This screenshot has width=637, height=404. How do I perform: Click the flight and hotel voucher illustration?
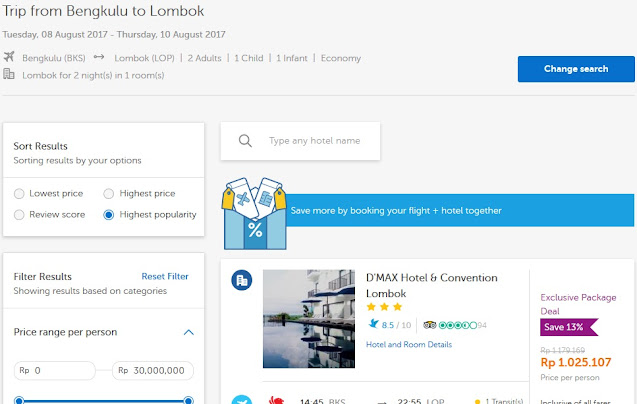pos(254,213)
